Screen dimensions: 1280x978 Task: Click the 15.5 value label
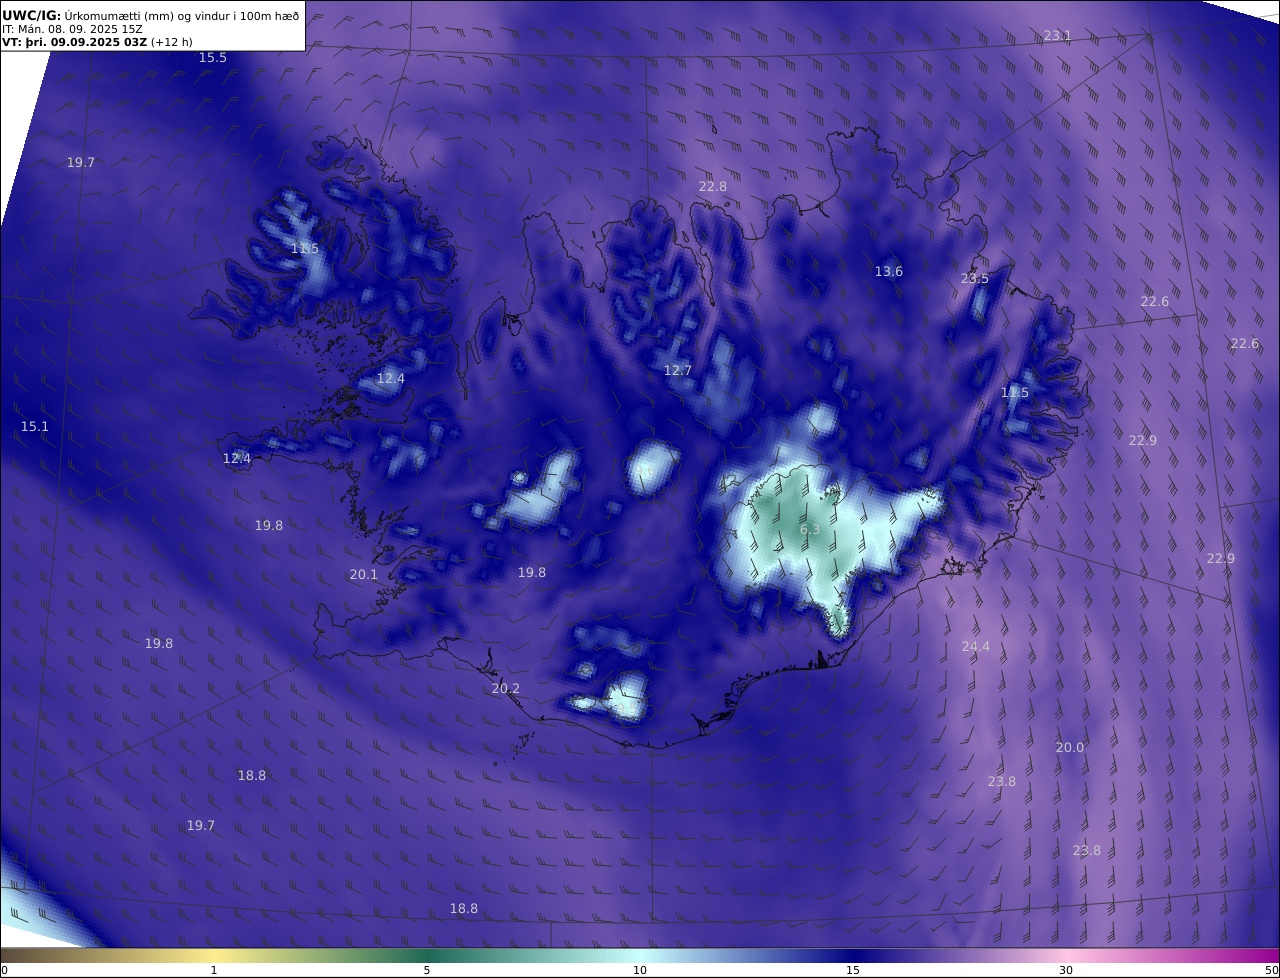[x=213, y=58]
